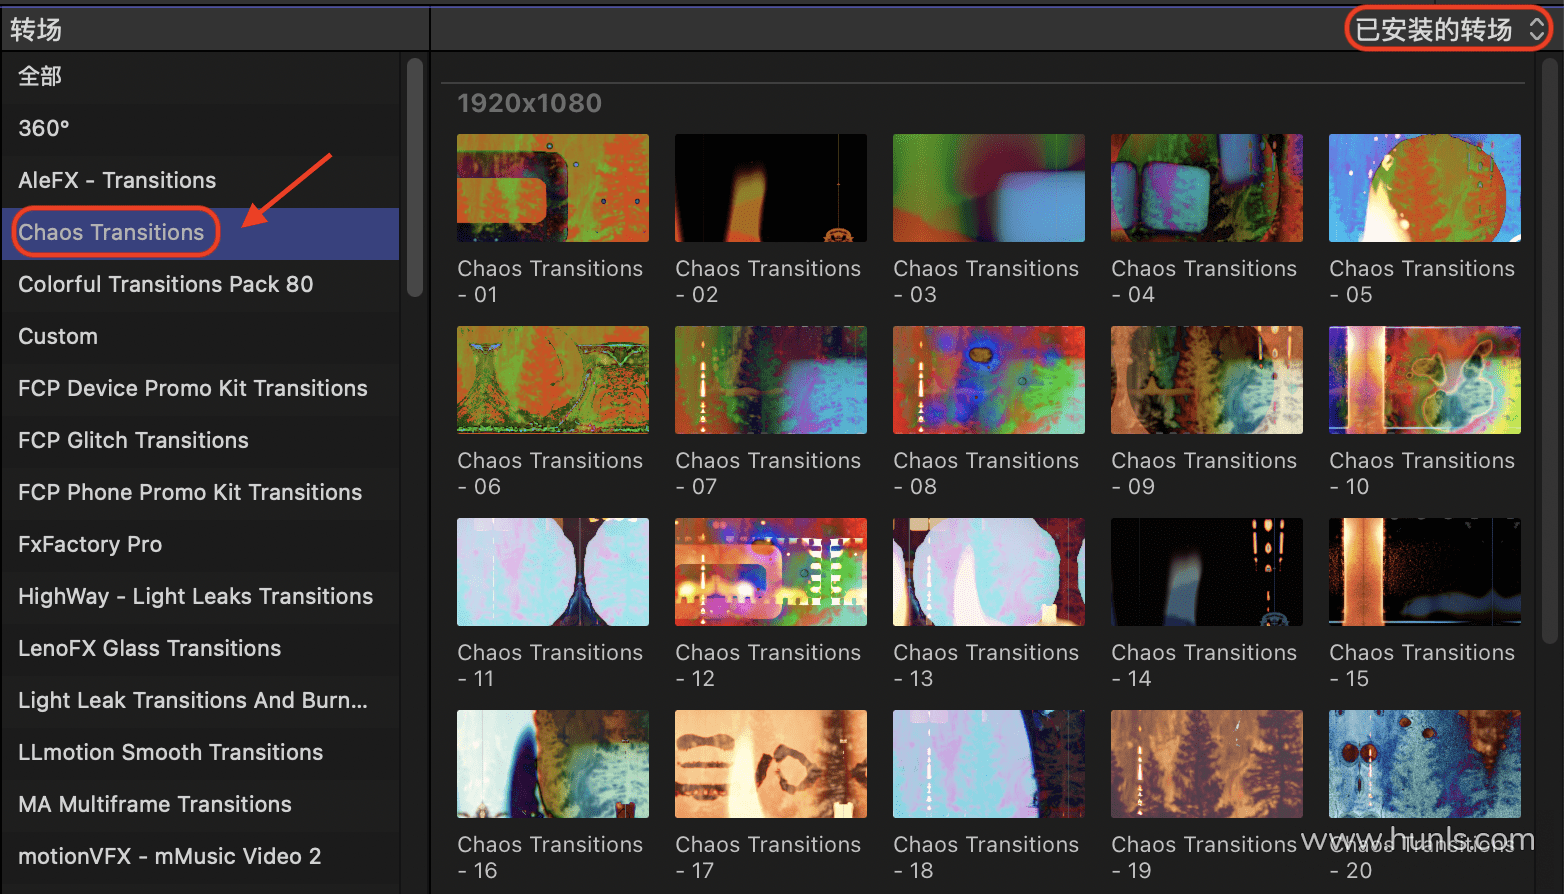Open the 360° transitions category
Screen dimensions: 1564x894
click(44, 128)
